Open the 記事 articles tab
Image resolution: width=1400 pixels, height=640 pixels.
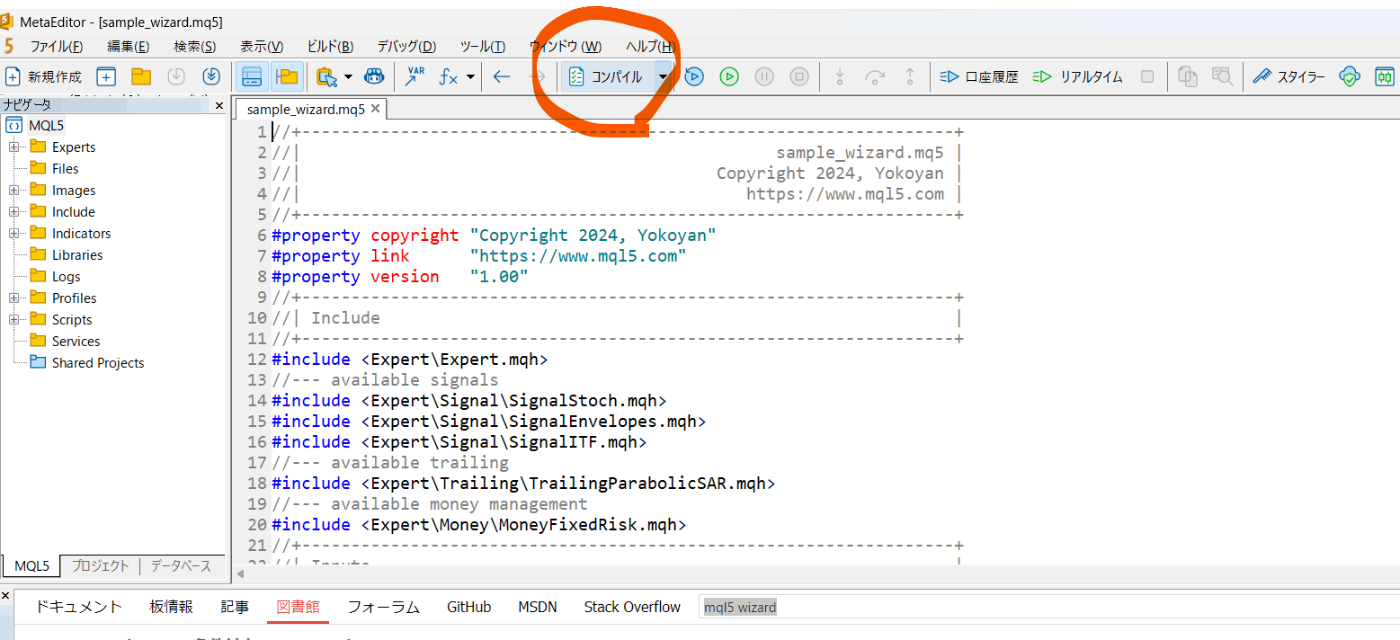tap(235, 607)
